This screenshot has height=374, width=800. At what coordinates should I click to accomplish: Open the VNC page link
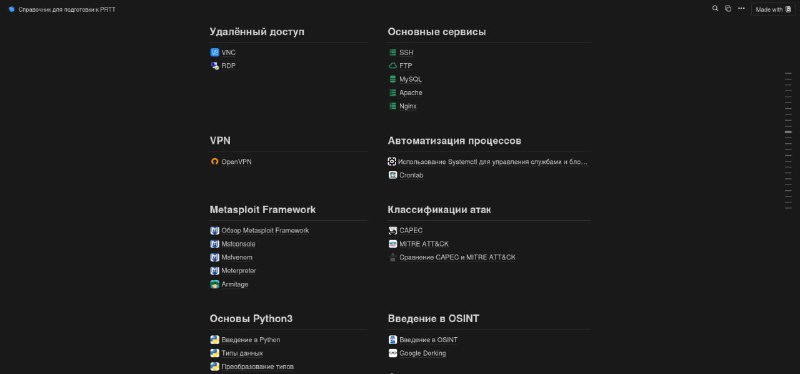(x=229, y=53)
